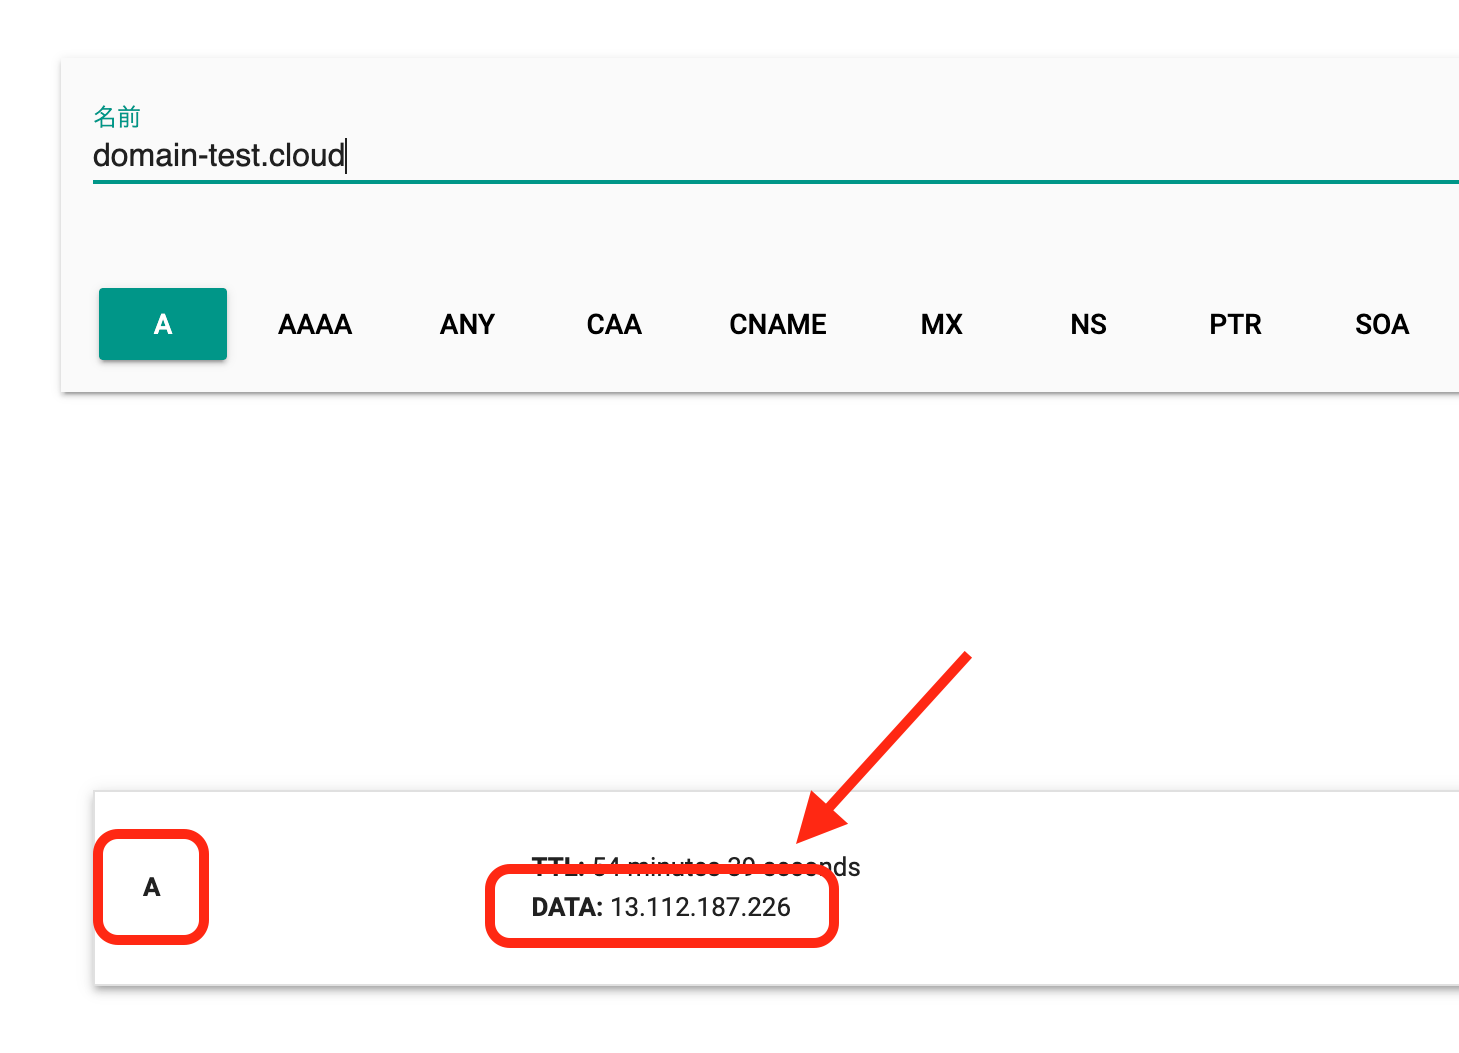
Task: Switch to the AAAA record type
Action: 315,324
